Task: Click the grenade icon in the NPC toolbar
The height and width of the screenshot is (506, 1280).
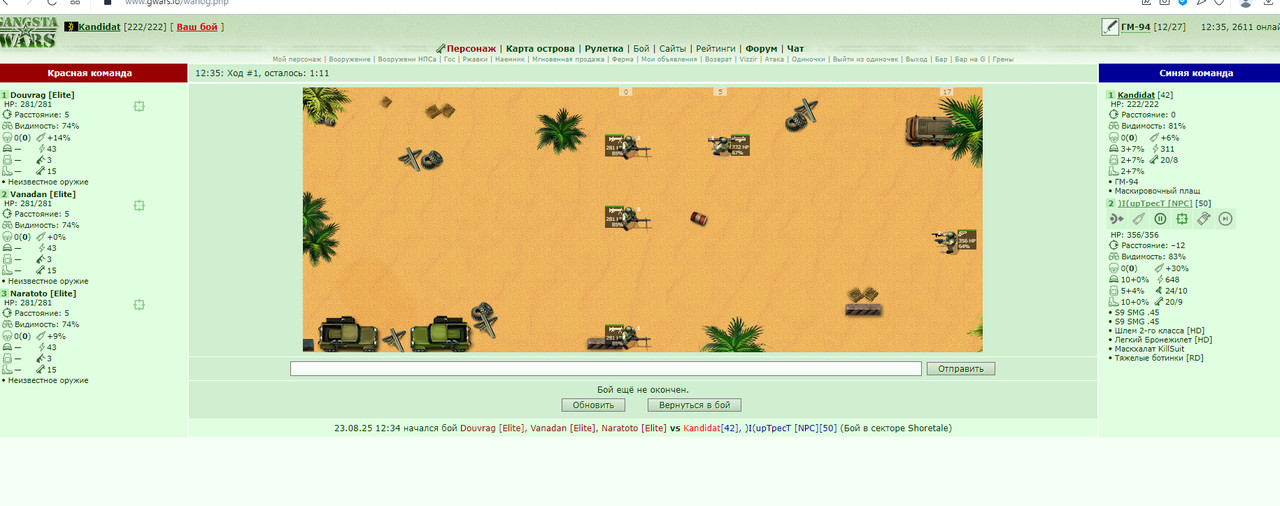Action: point(1204,219)
